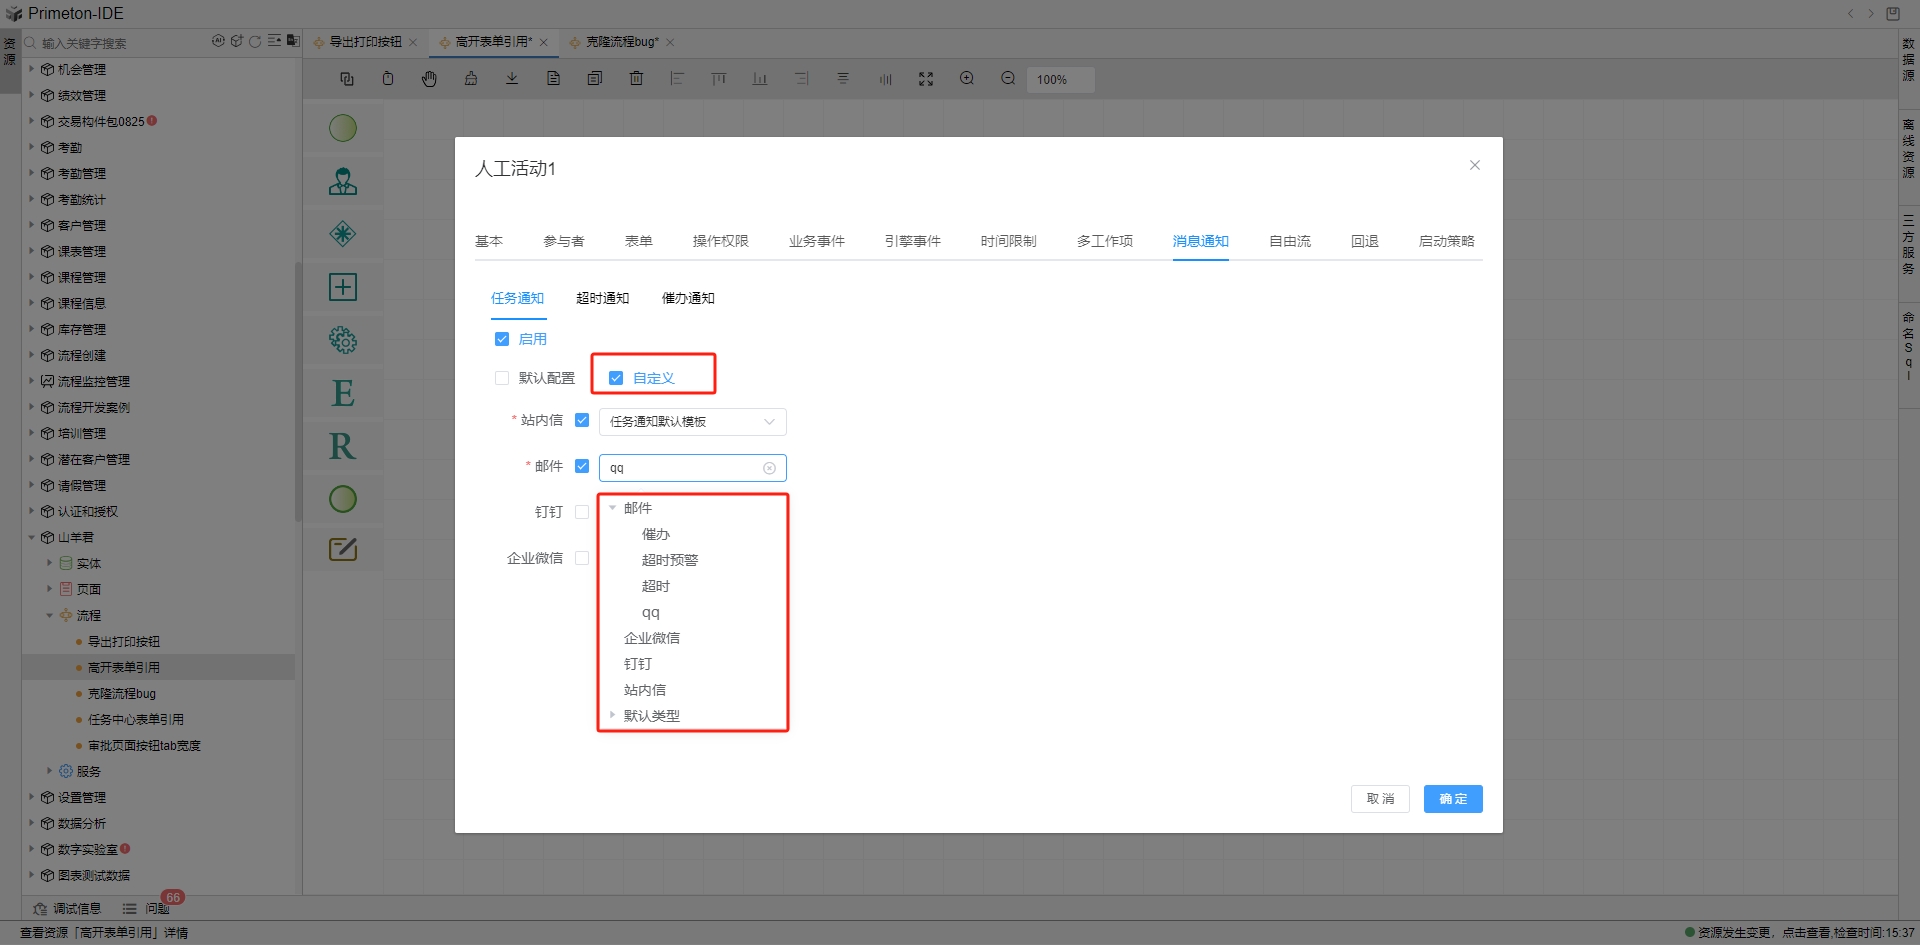This screenshot has width=1920, height=945.
Task: Enable the 钉钉 checkbox
Action: pos(582,512)
